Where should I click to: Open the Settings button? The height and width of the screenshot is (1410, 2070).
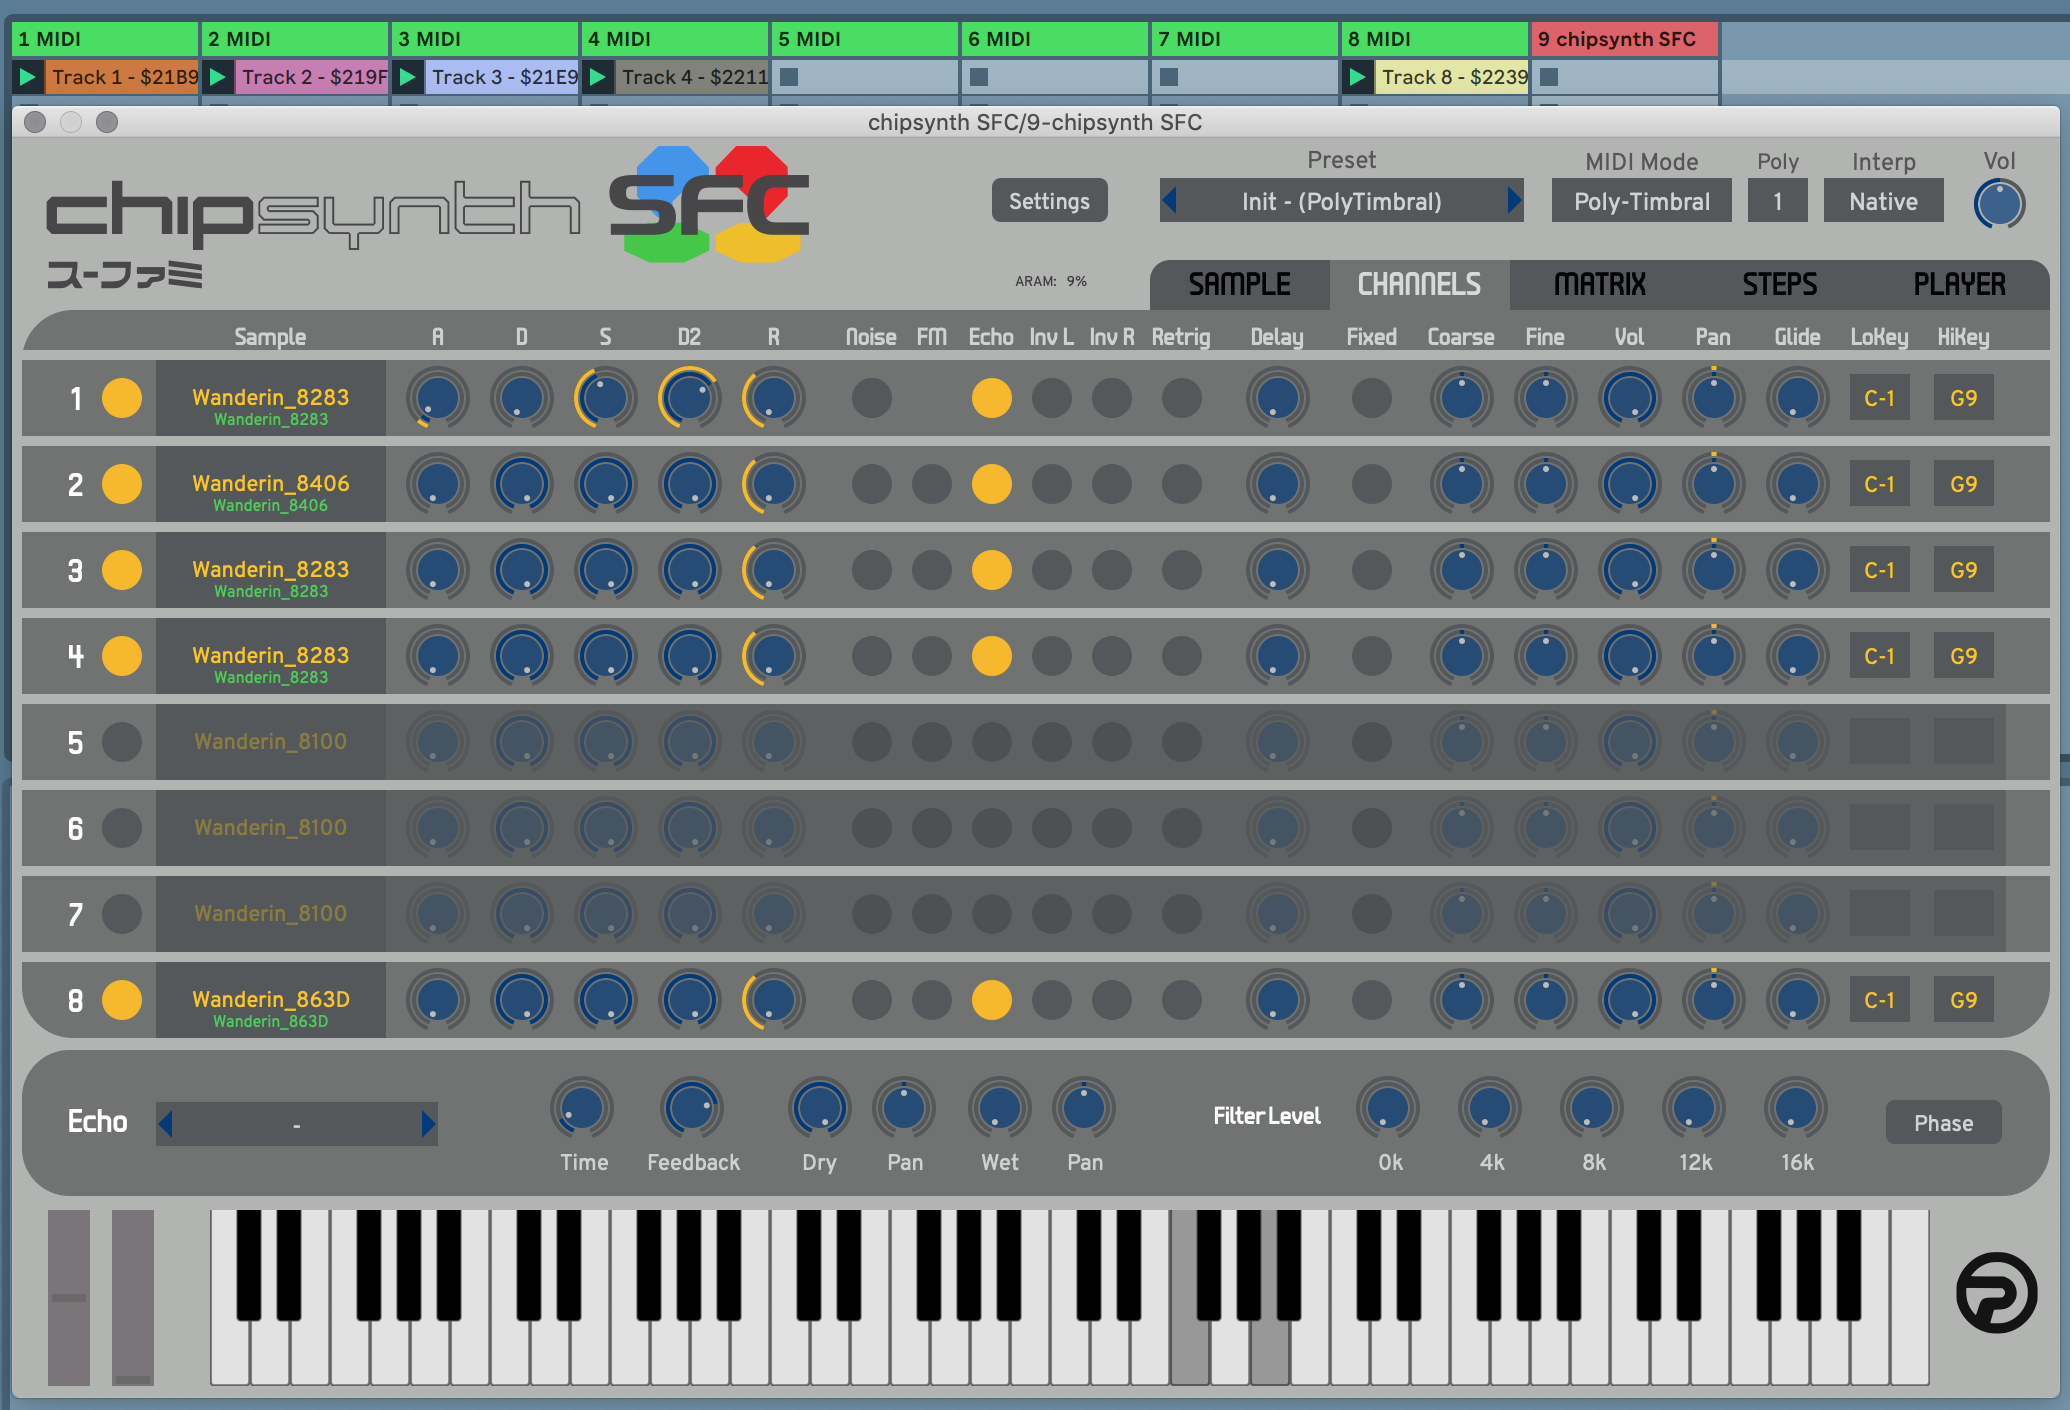(1049, 201)
